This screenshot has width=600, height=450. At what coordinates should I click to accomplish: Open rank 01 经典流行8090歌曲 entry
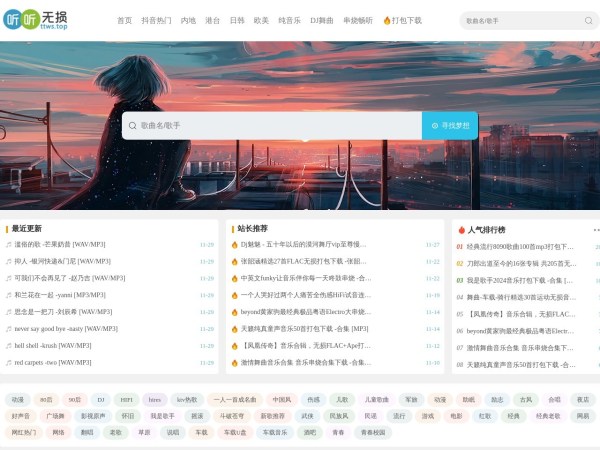pos(520,246)
